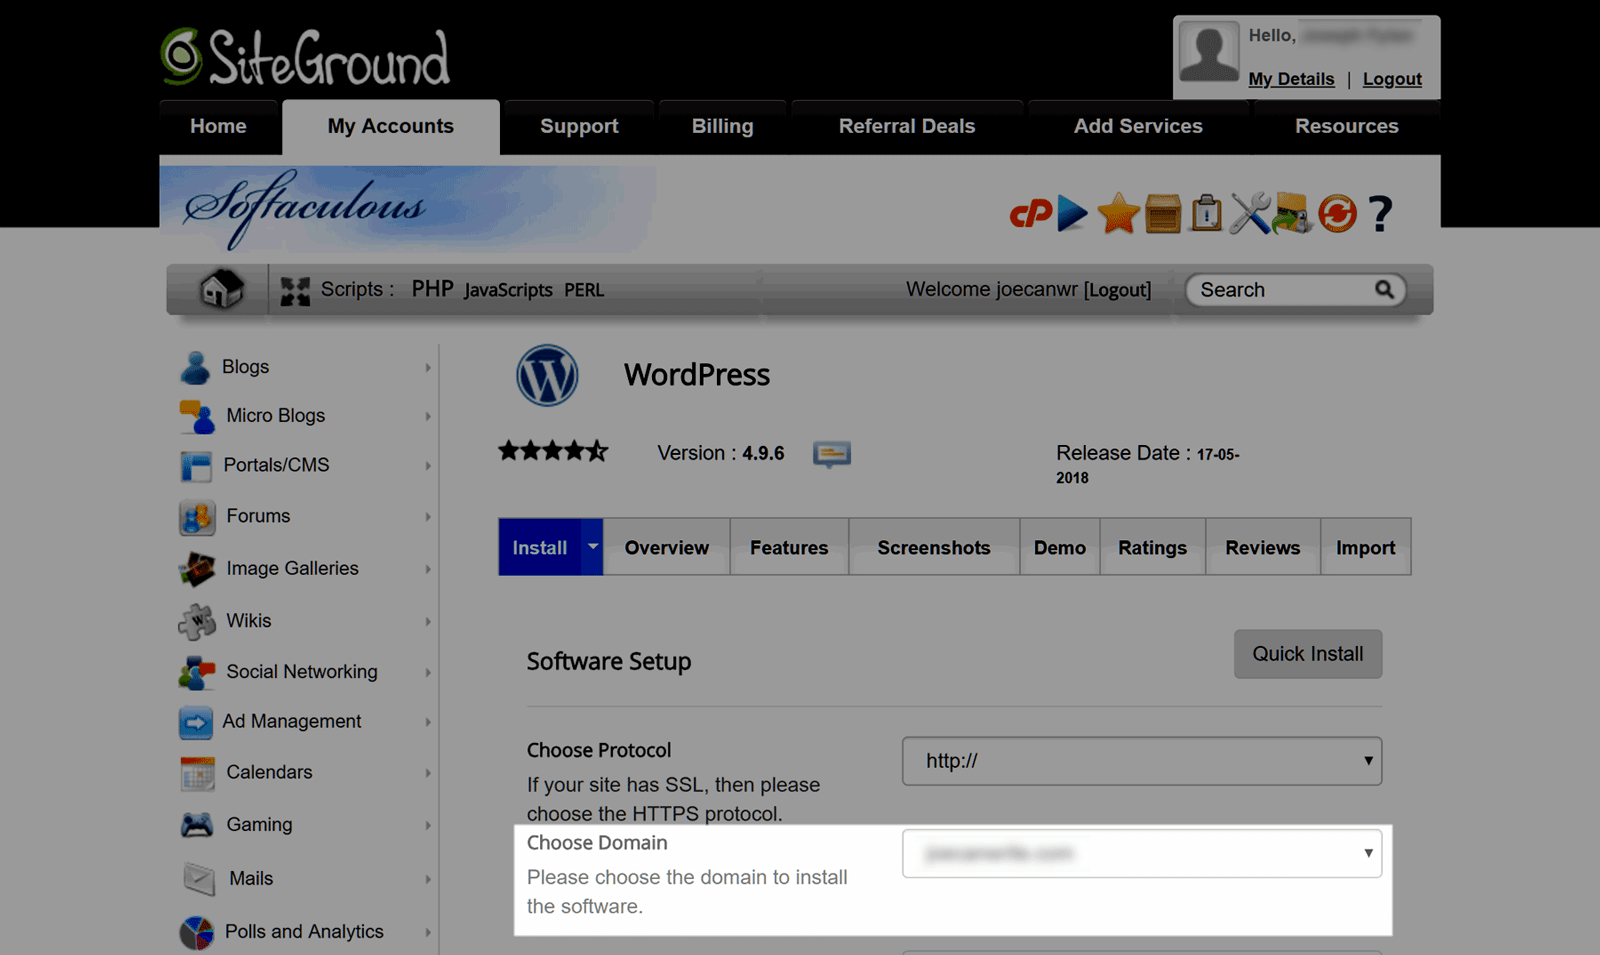Open the Billing tab
Image resolution: width=1600 pixels, height=955 pixels.
[722, 127]
